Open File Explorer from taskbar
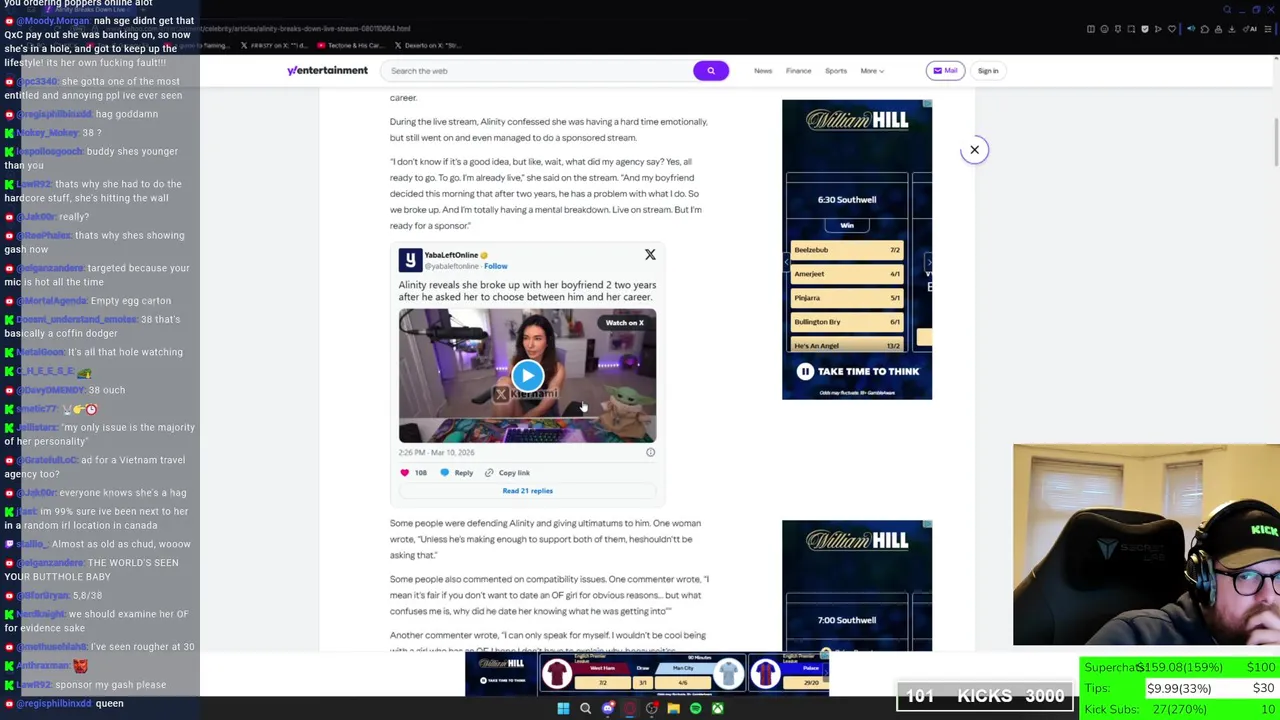The width and height of the screenshot is (1280, 720). click(x=674, y=708)
